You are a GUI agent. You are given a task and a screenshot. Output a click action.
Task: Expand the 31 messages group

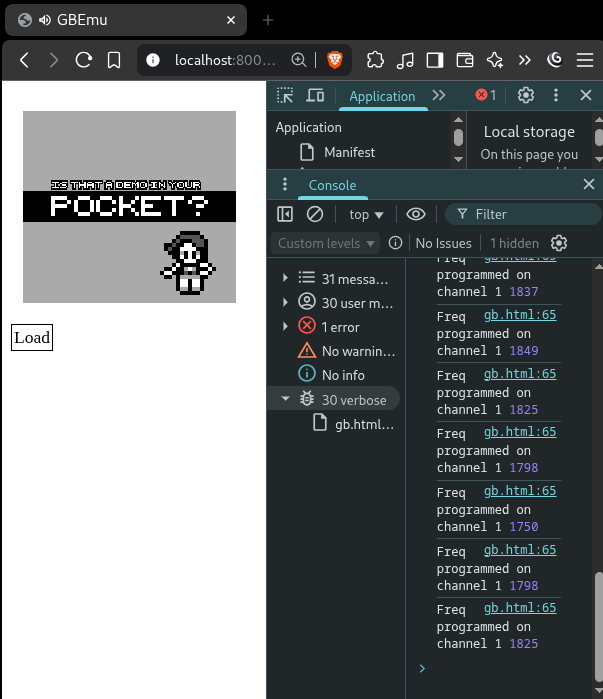click(286, 278)
